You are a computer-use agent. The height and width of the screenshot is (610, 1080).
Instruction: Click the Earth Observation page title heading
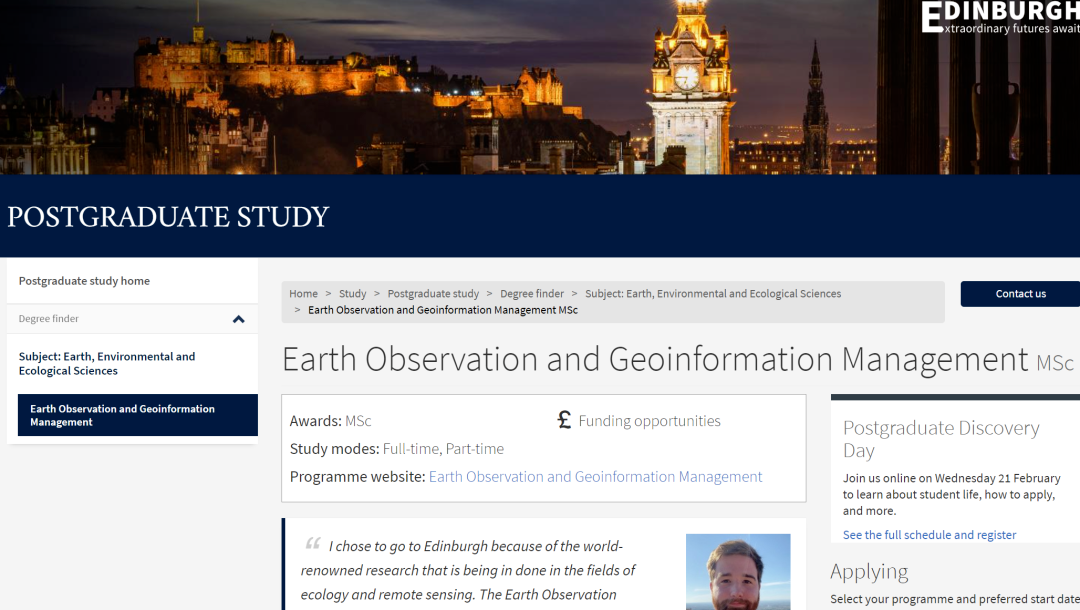pyautogui.click(x=678, y=359)
